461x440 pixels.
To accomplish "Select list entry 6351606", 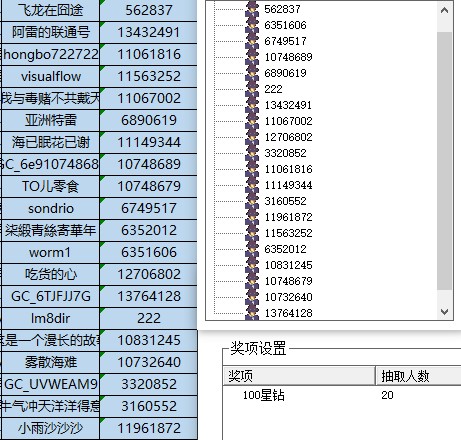I will [285, 25].
